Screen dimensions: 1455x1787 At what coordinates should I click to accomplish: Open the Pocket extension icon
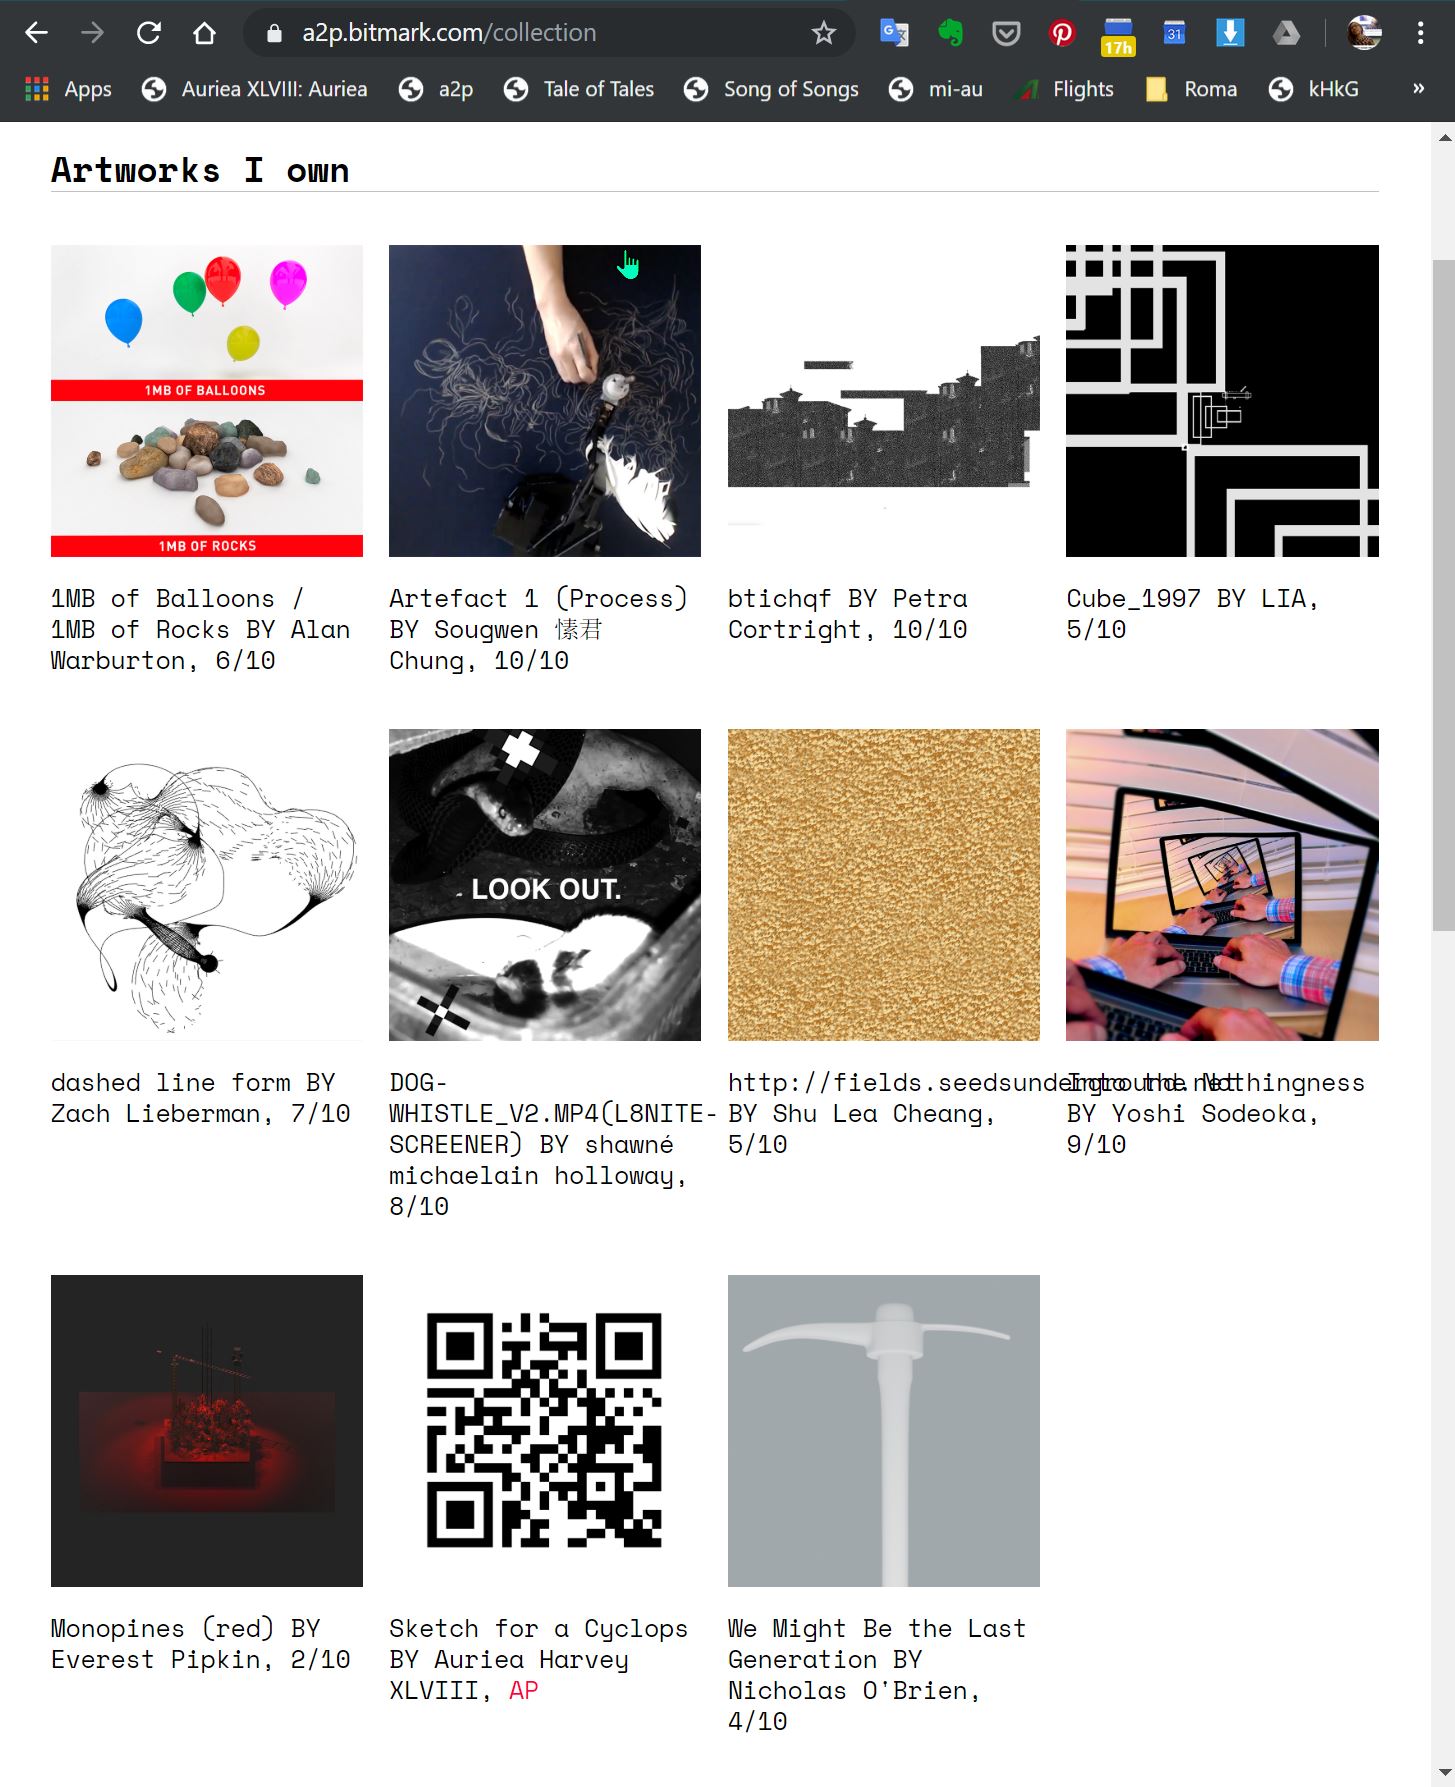pos(1006,33)
